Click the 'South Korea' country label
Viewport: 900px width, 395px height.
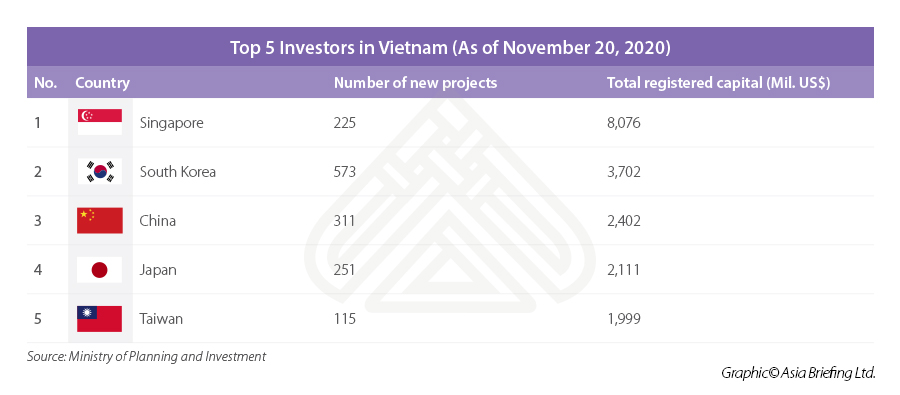point(178,172)
